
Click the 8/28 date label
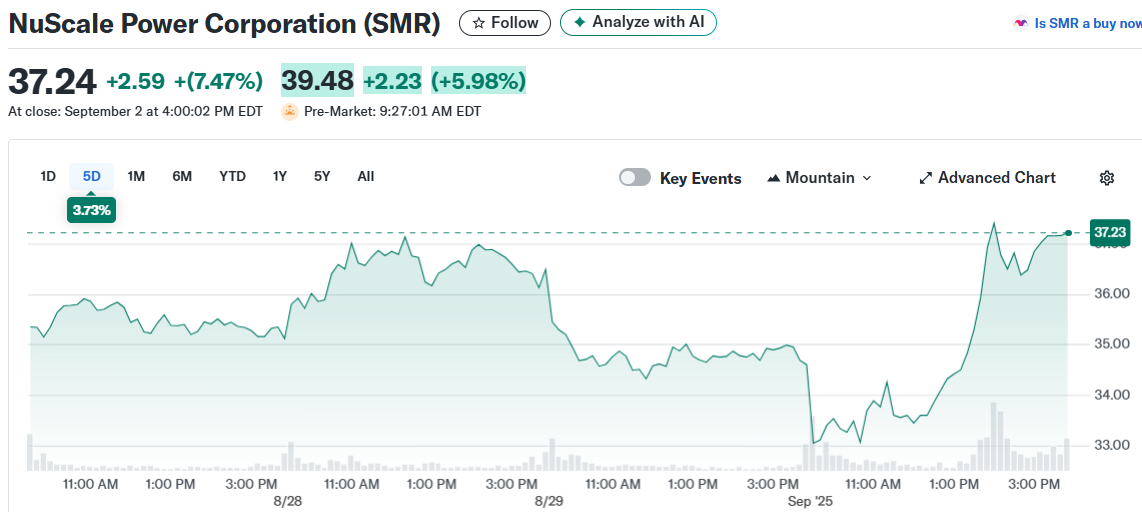[x=288, y=501]
